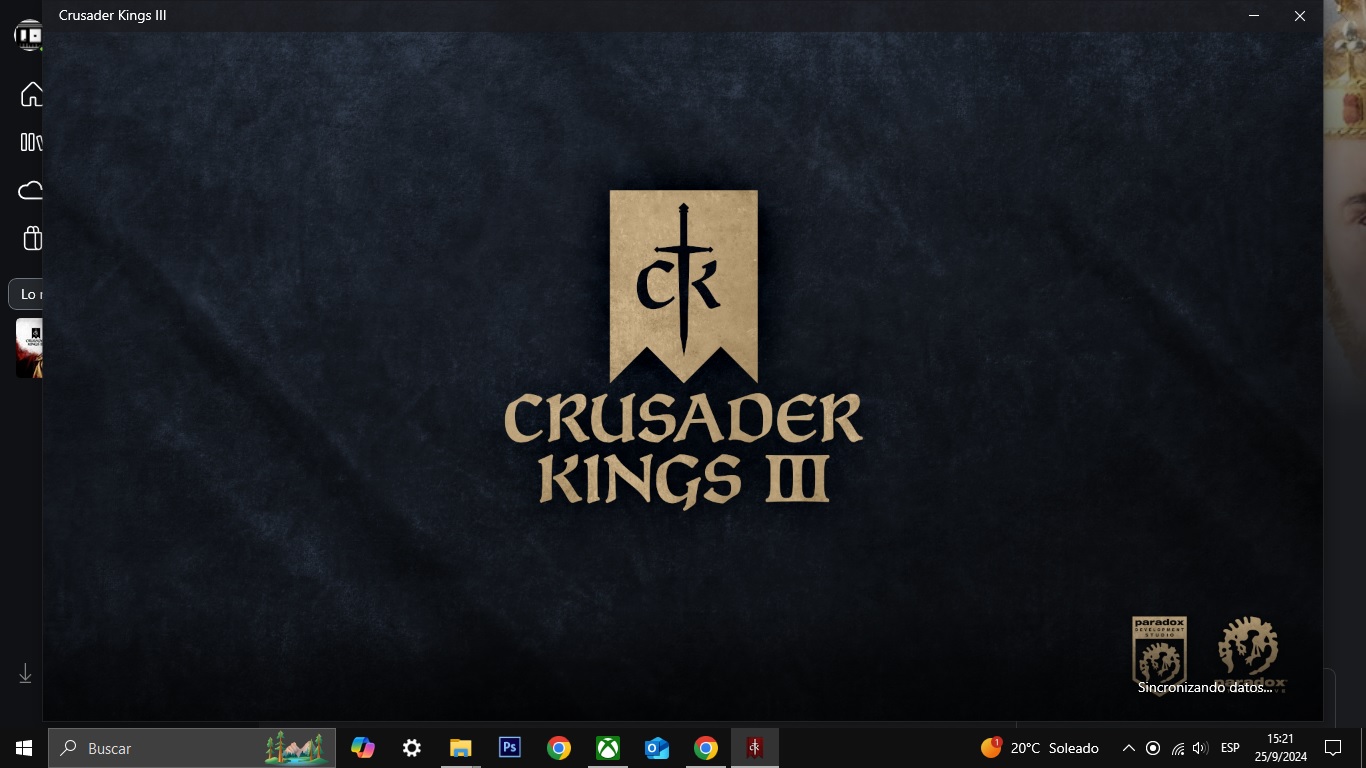Open the Xbox library icon in sidebar
Viewport: 1366px width, 768px height.
click(31, 142)
